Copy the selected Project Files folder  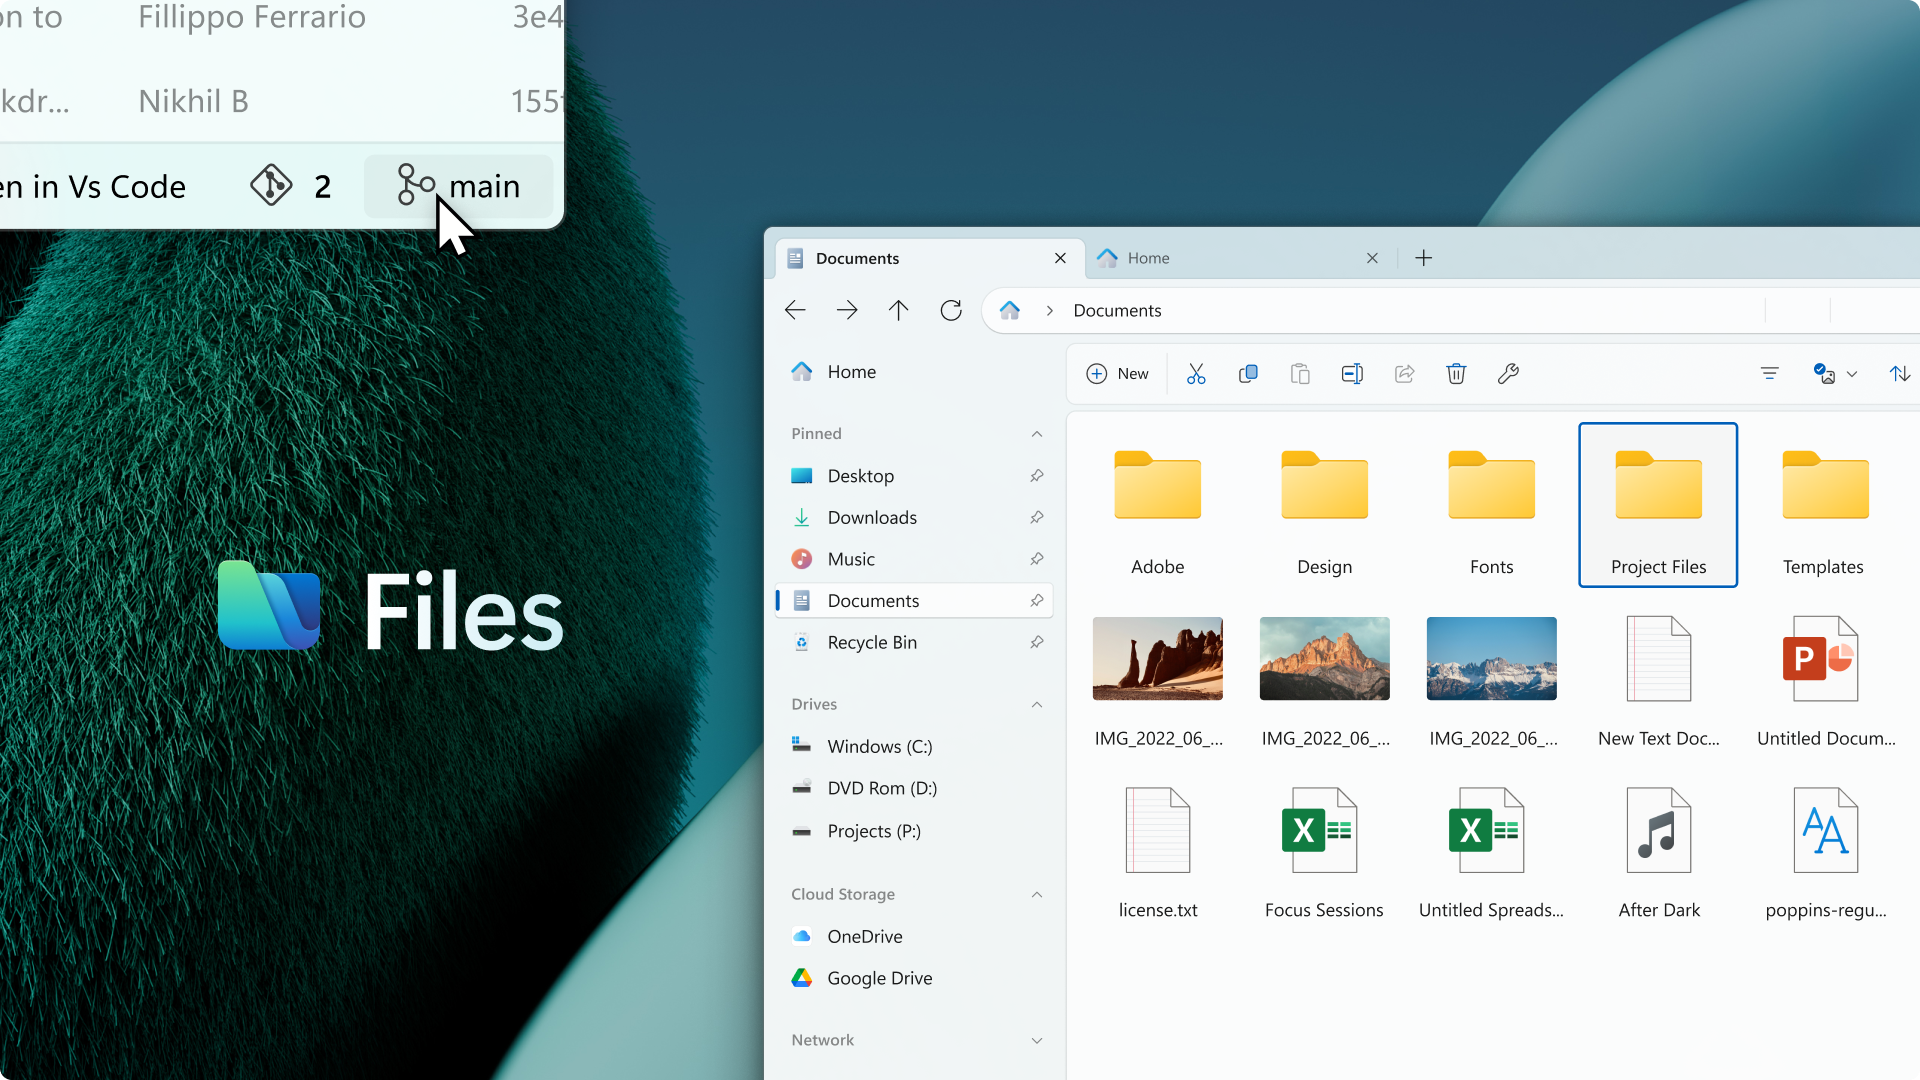click(1248, 373)
